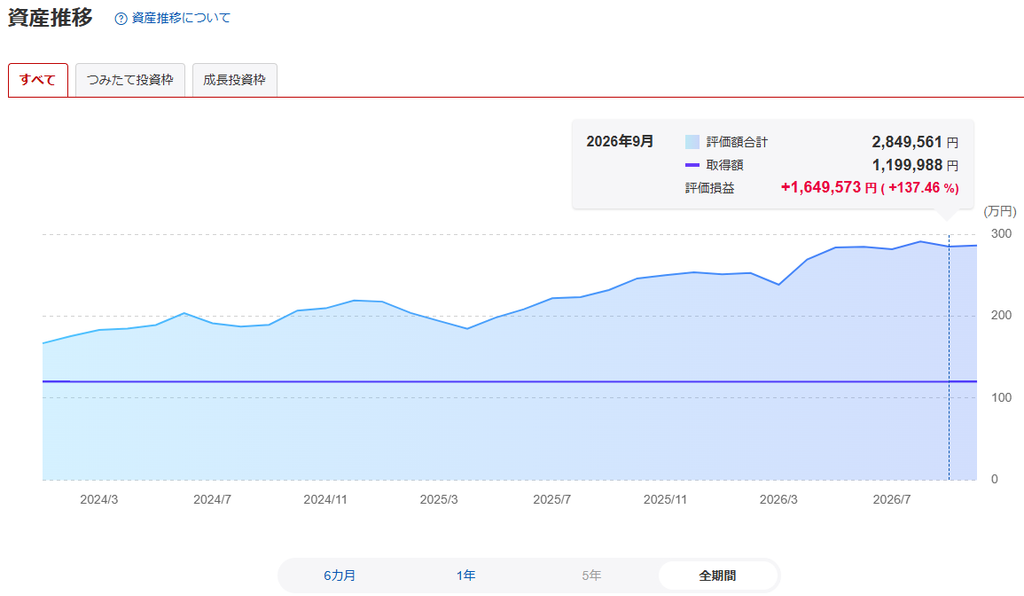Click the 2025/3 x-axis label
Image resolution: width=1024 pixels, height=596 pixels.
[439, 499]
